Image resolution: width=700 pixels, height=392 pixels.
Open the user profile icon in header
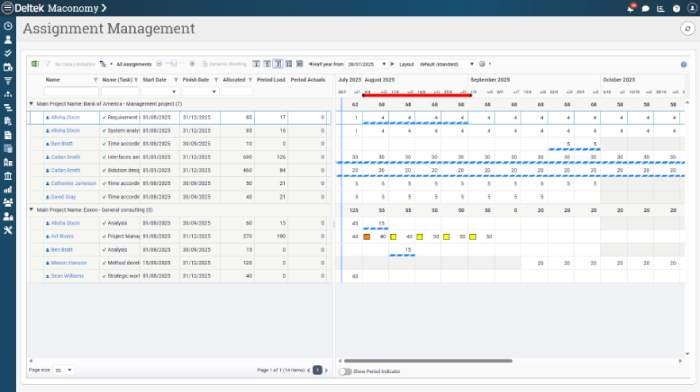[x=692, y=8]
